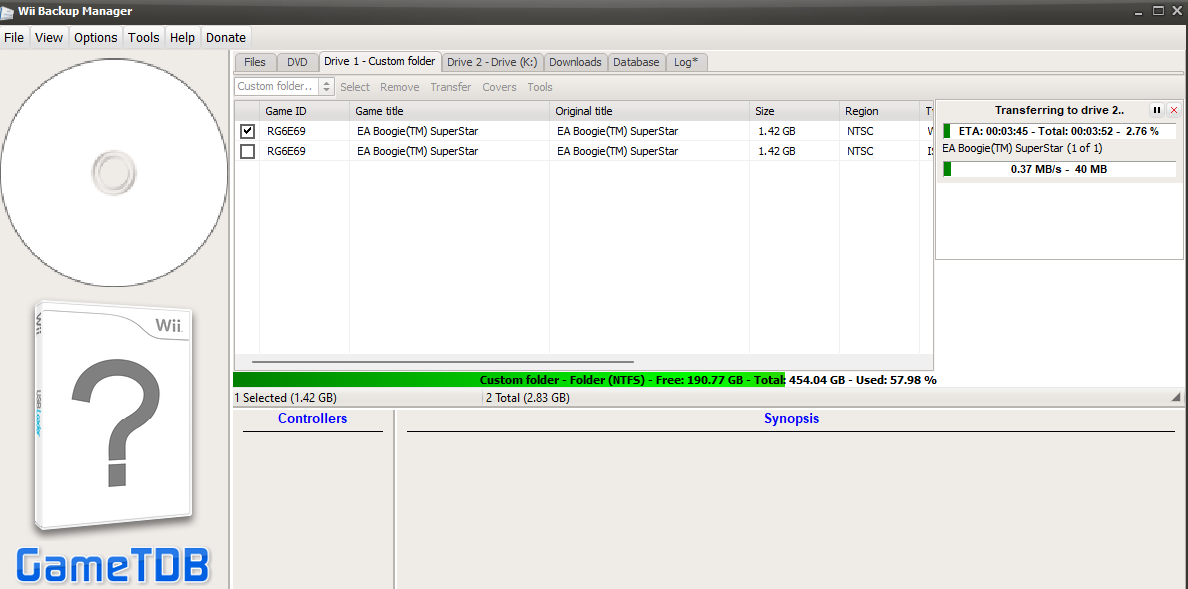Click the Remove toolbar button
This screenshot has width=1188, height=589.
tap(399, 87)
